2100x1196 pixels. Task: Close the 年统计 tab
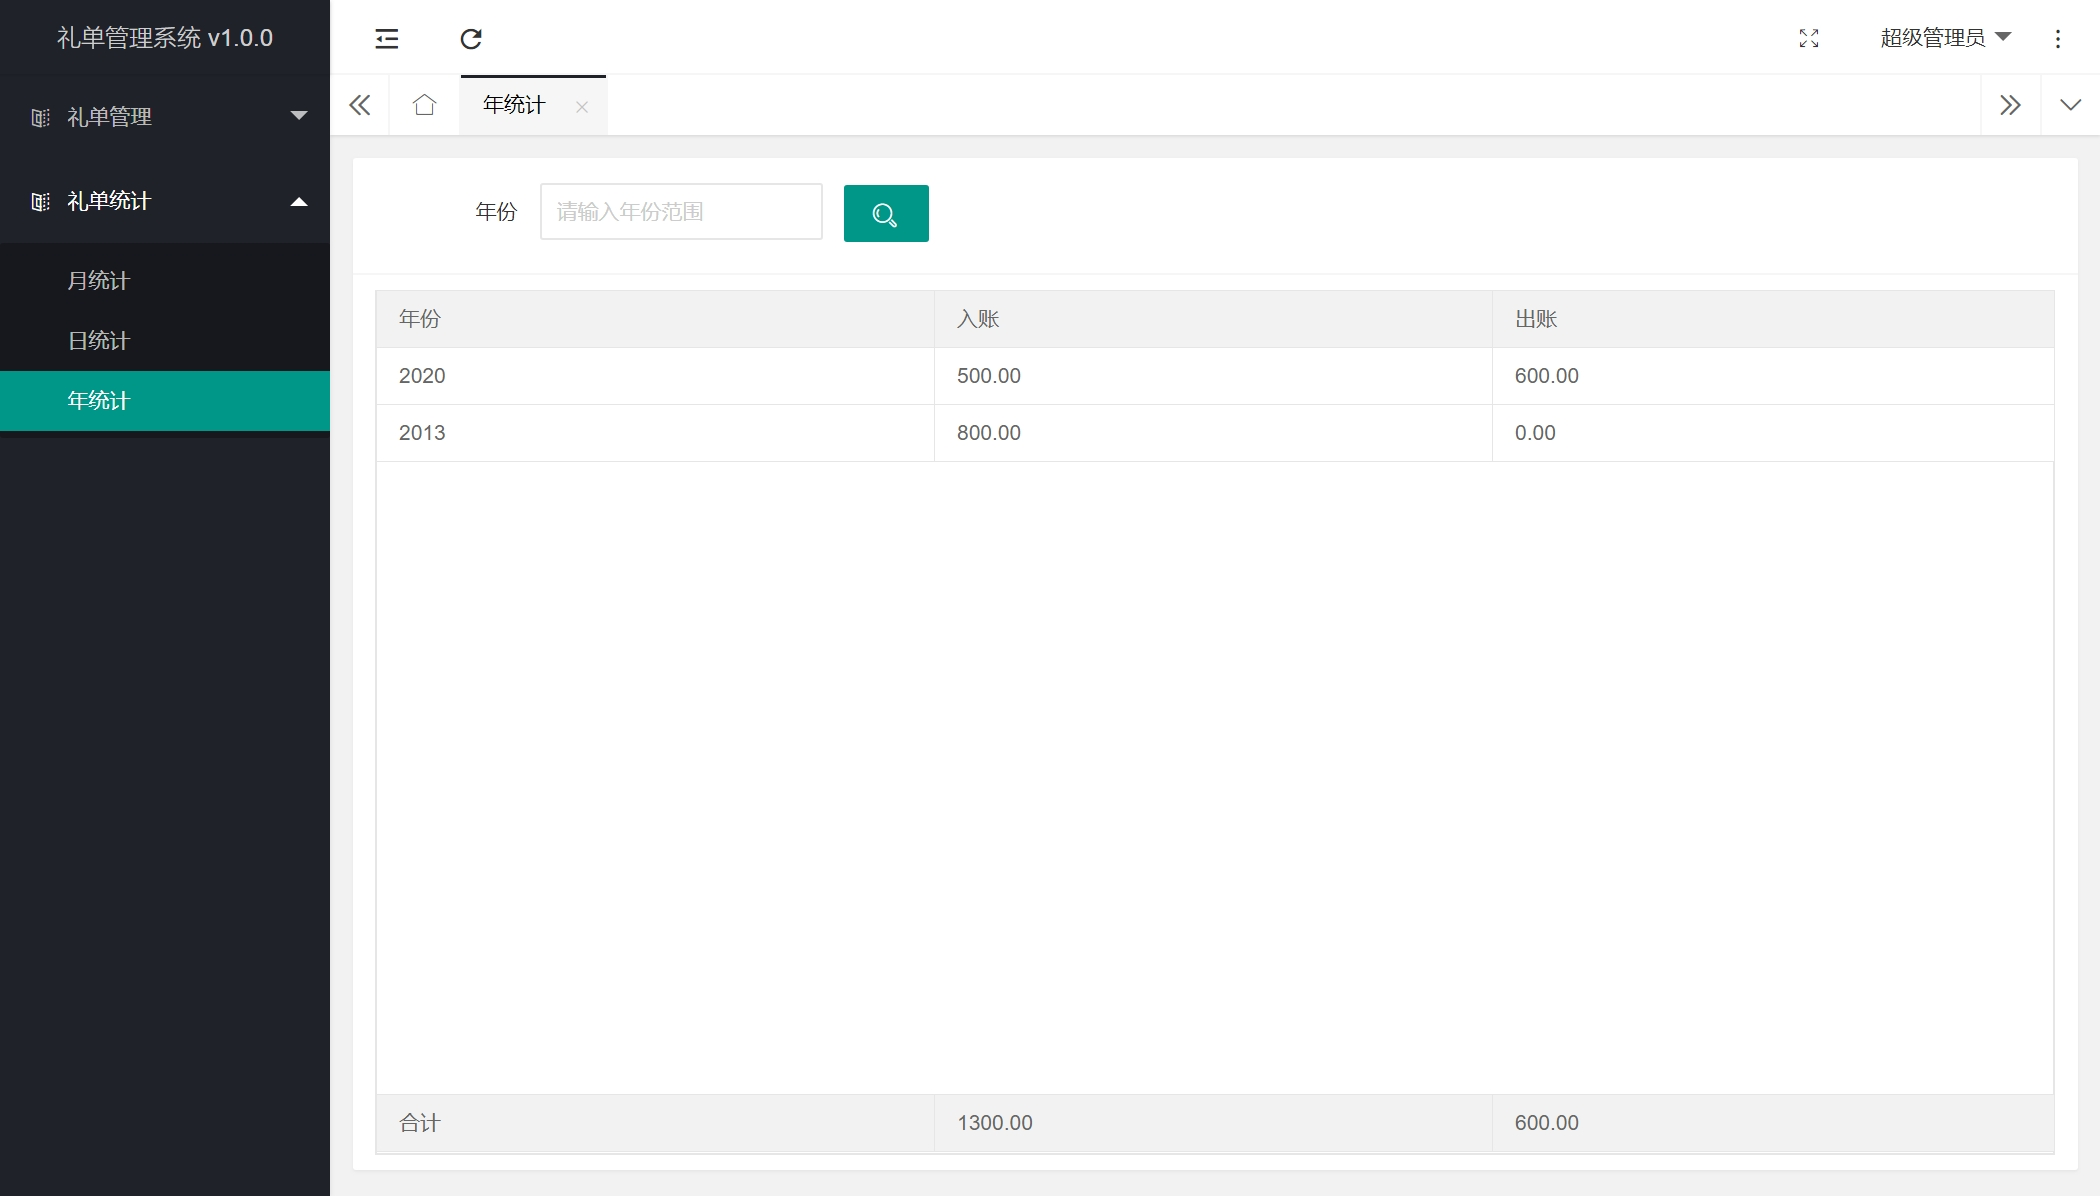pyautogui.click(x=582, y=107)
